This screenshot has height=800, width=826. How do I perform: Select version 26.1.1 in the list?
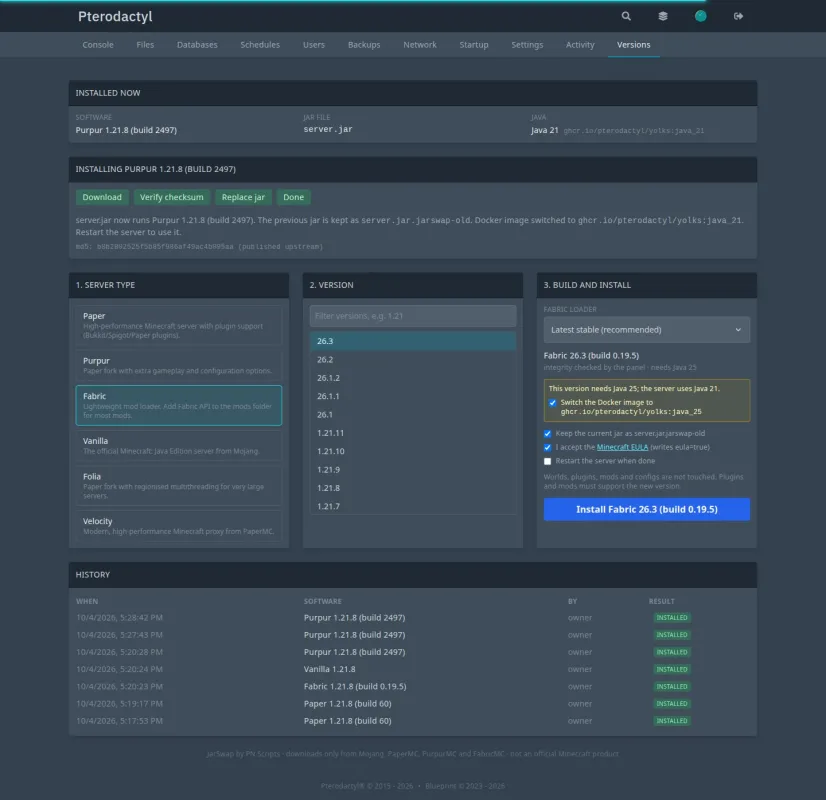413,396
